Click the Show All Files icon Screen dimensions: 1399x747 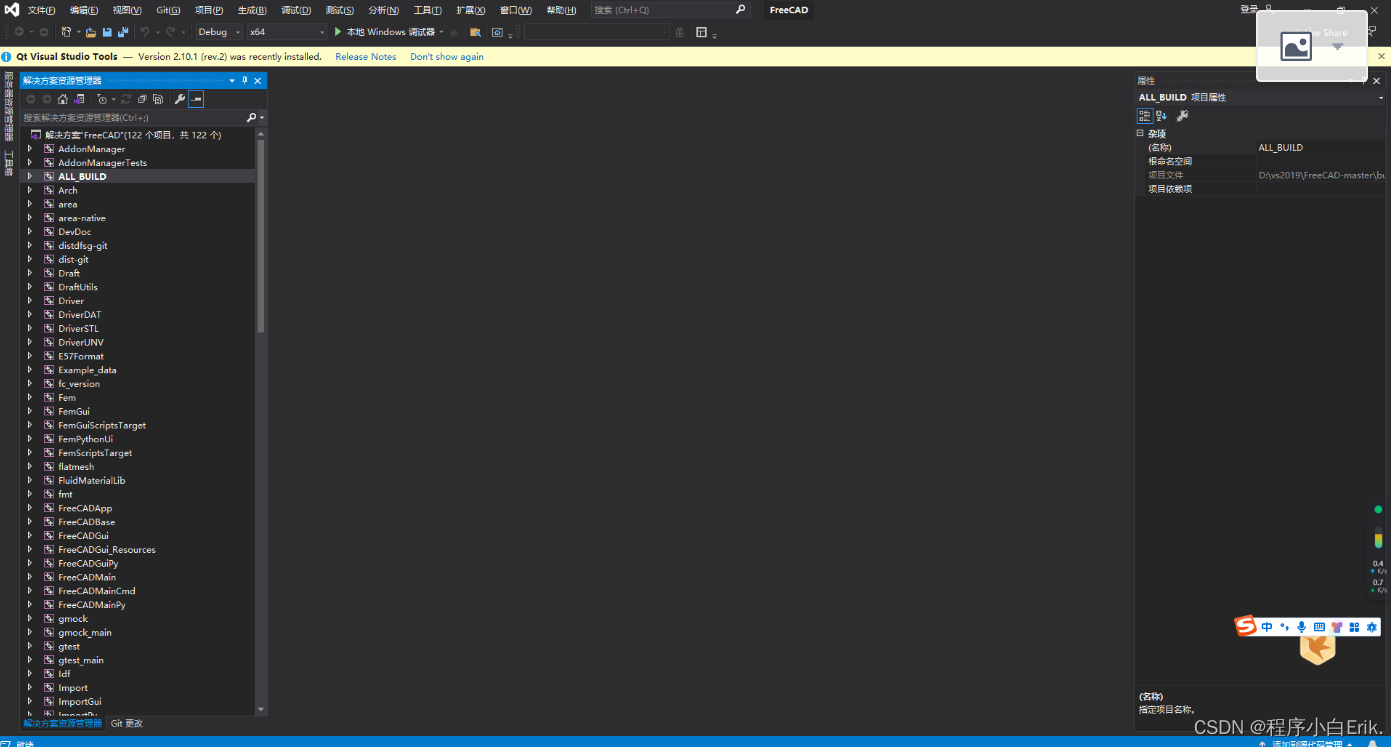tap(158, 99)
